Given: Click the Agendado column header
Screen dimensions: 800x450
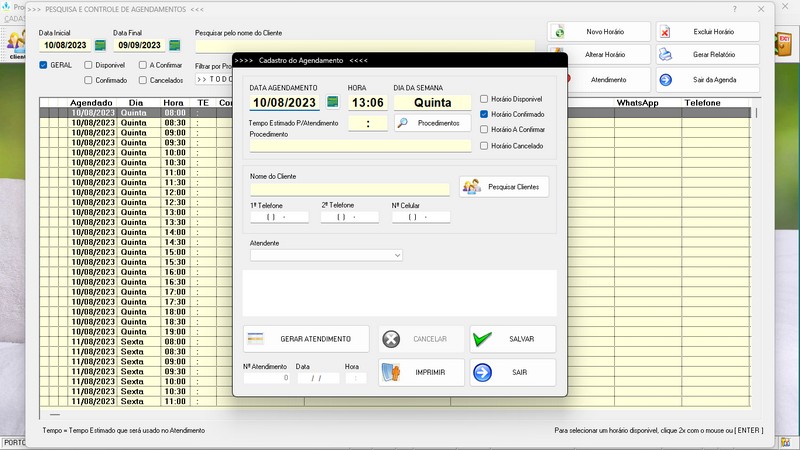Looking at the screenshot, I should (91, 103).
